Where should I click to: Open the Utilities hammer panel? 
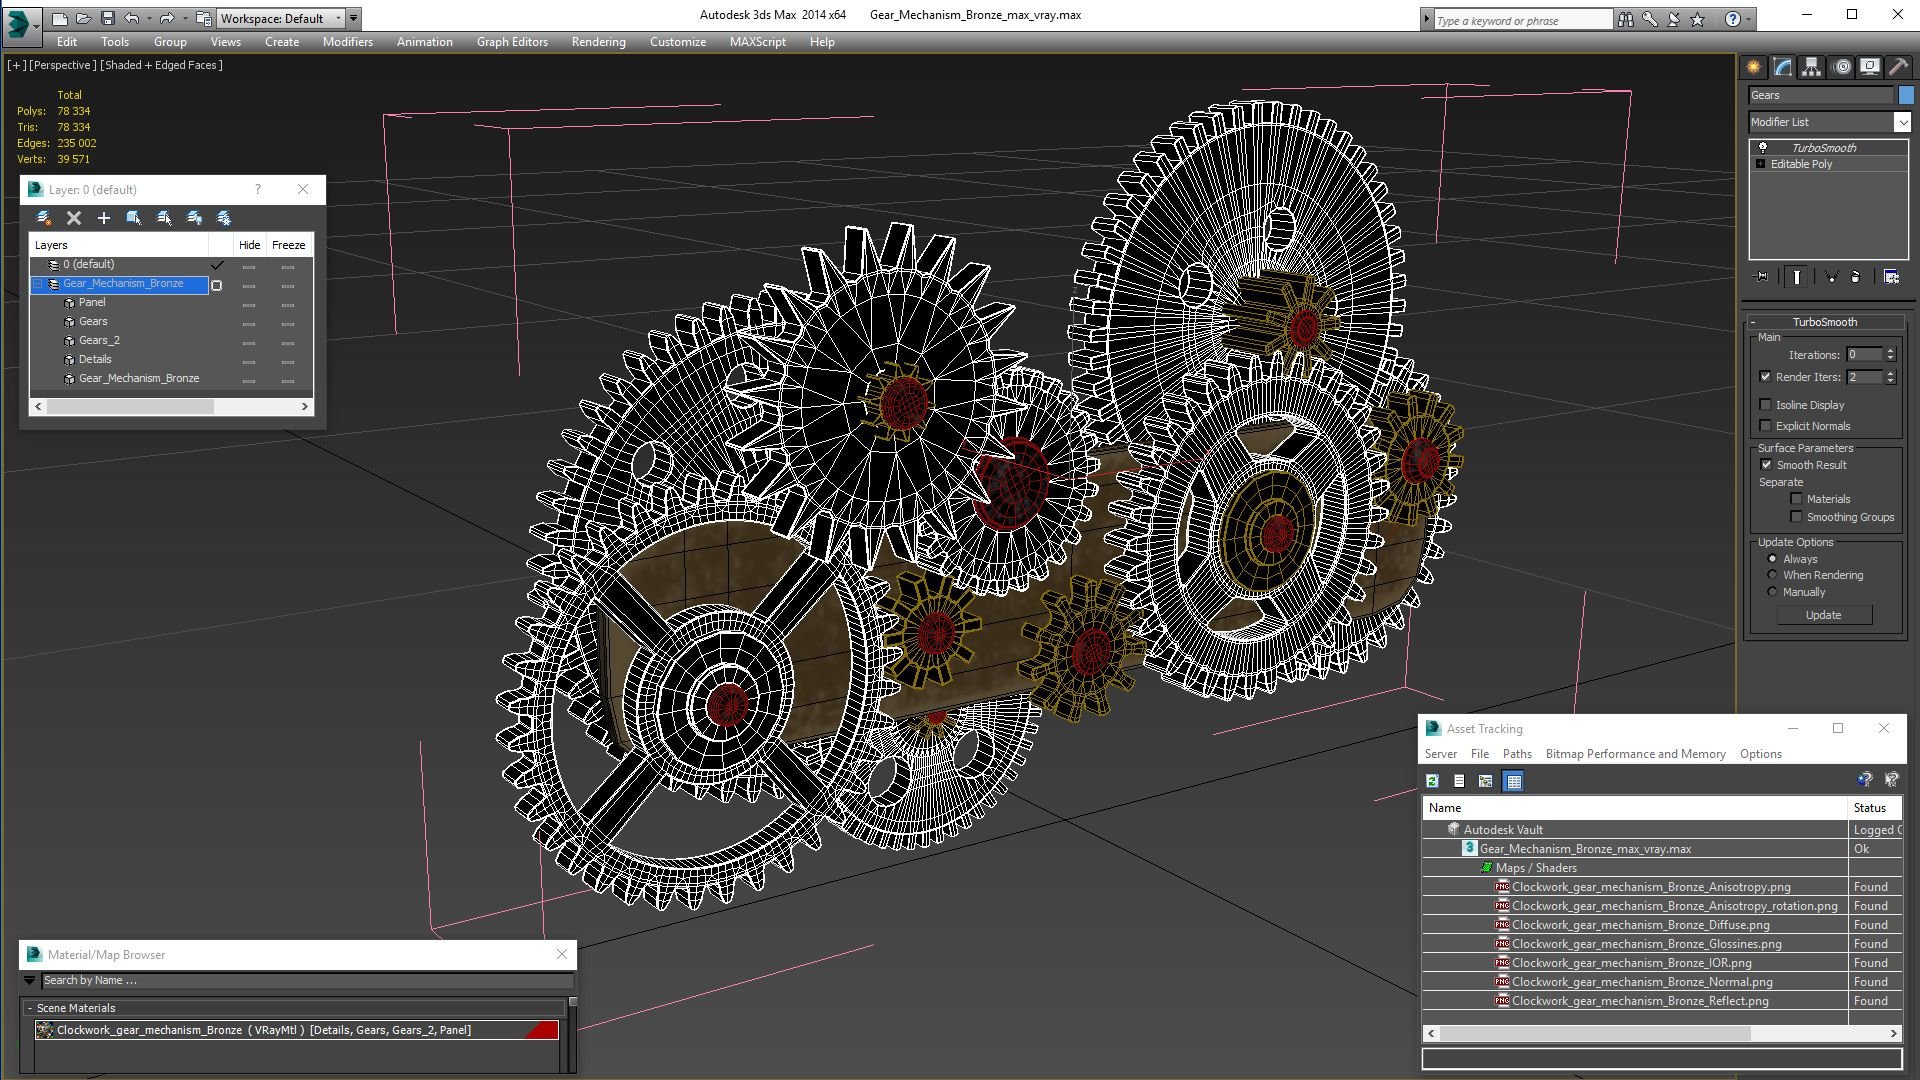pyautogui.click(x=1898, y=66)
